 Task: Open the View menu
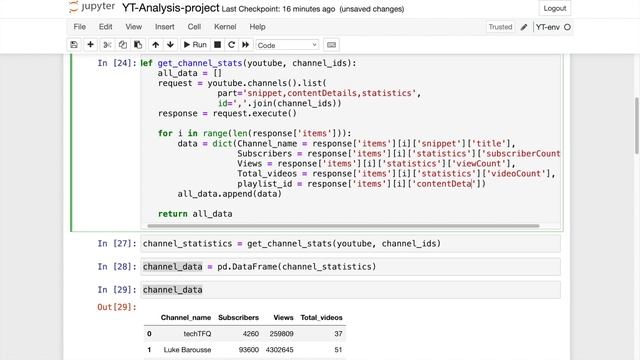point(133,27)
